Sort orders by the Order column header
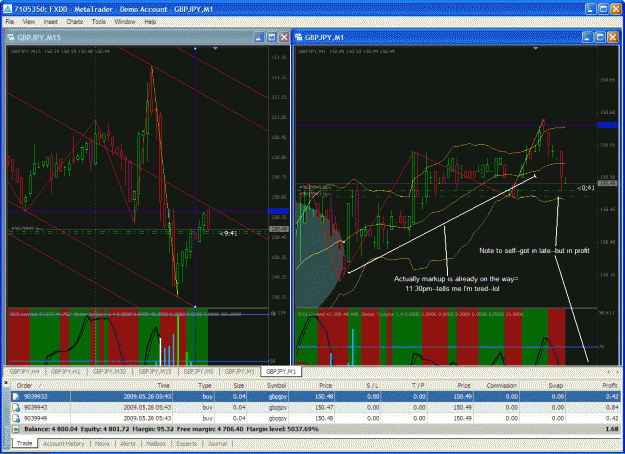 point(24,385)
